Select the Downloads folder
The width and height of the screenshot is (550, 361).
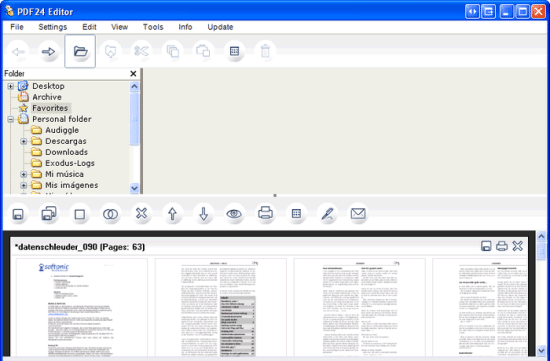click(66, 152)
